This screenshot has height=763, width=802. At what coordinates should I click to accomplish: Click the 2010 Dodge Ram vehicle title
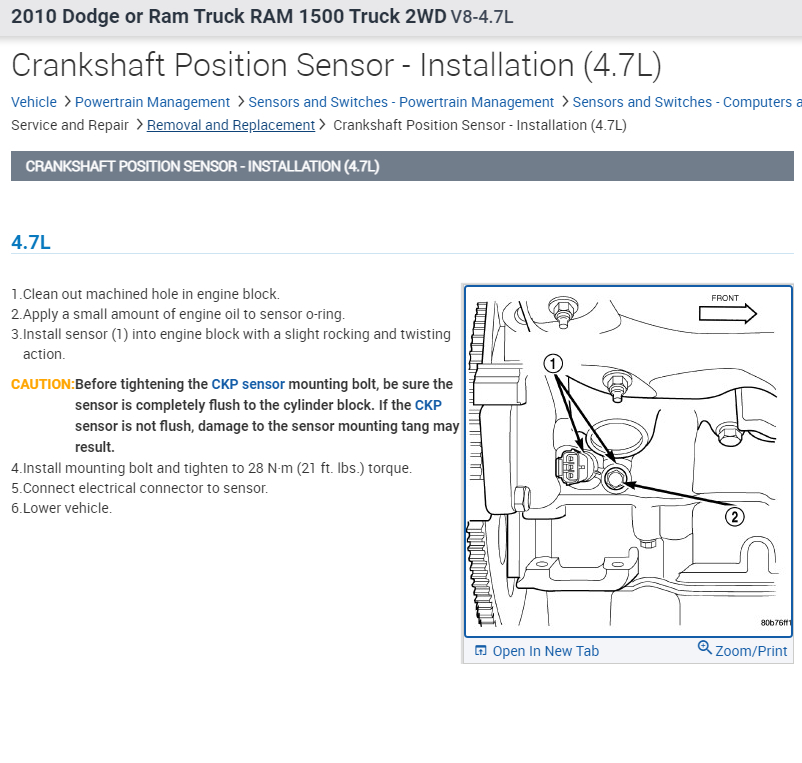tap(262, 17)
